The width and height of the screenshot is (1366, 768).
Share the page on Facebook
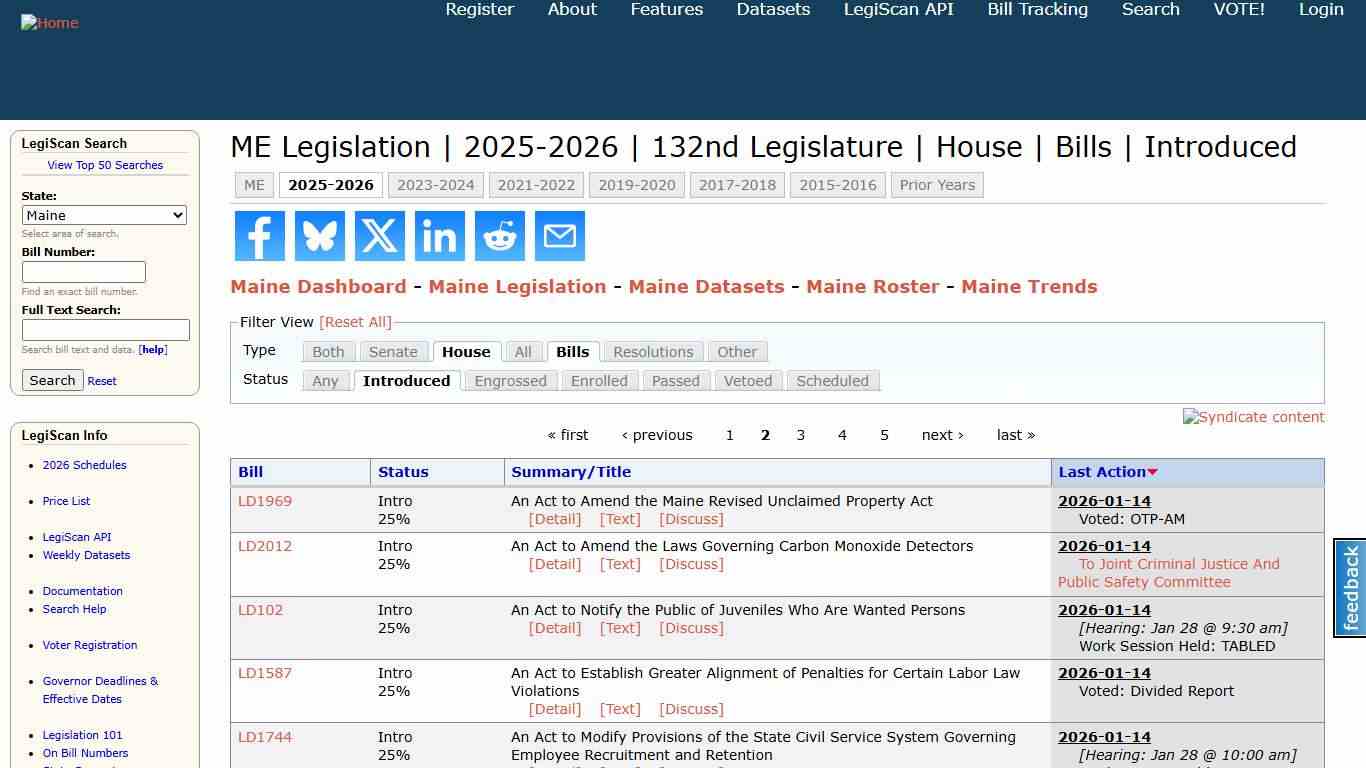click(x=259, y=236)
